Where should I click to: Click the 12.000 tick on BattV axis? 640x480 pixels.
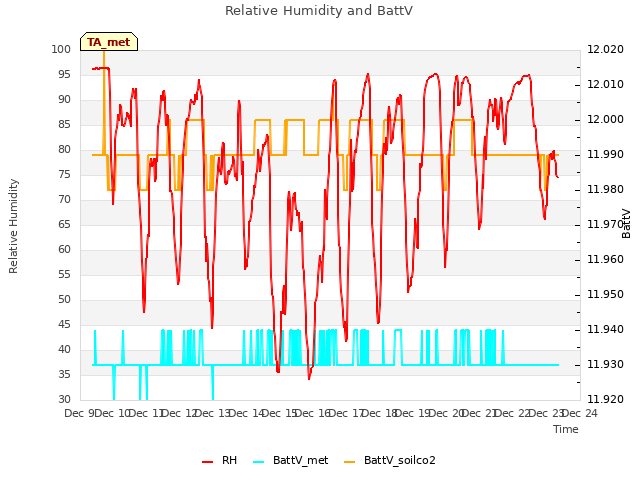pyautogui.click(x=605, y=120)
